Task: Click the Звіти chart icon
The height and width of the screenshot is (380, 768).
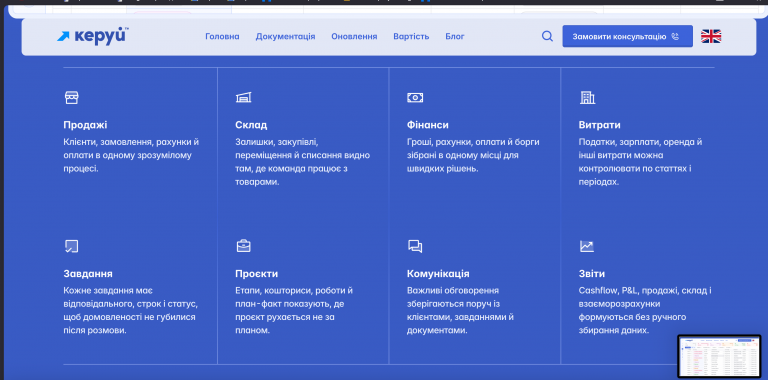Action: coord(587,246)
